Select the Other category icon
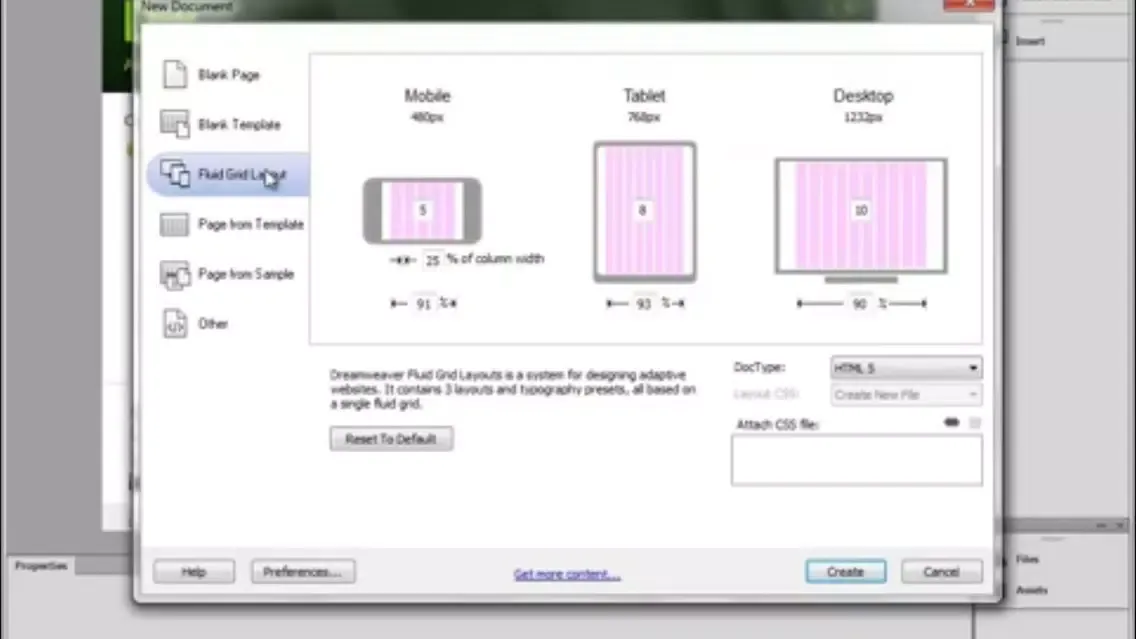Image resolution: width=1136 pixels, height=639 pixels. pos(175,324)
